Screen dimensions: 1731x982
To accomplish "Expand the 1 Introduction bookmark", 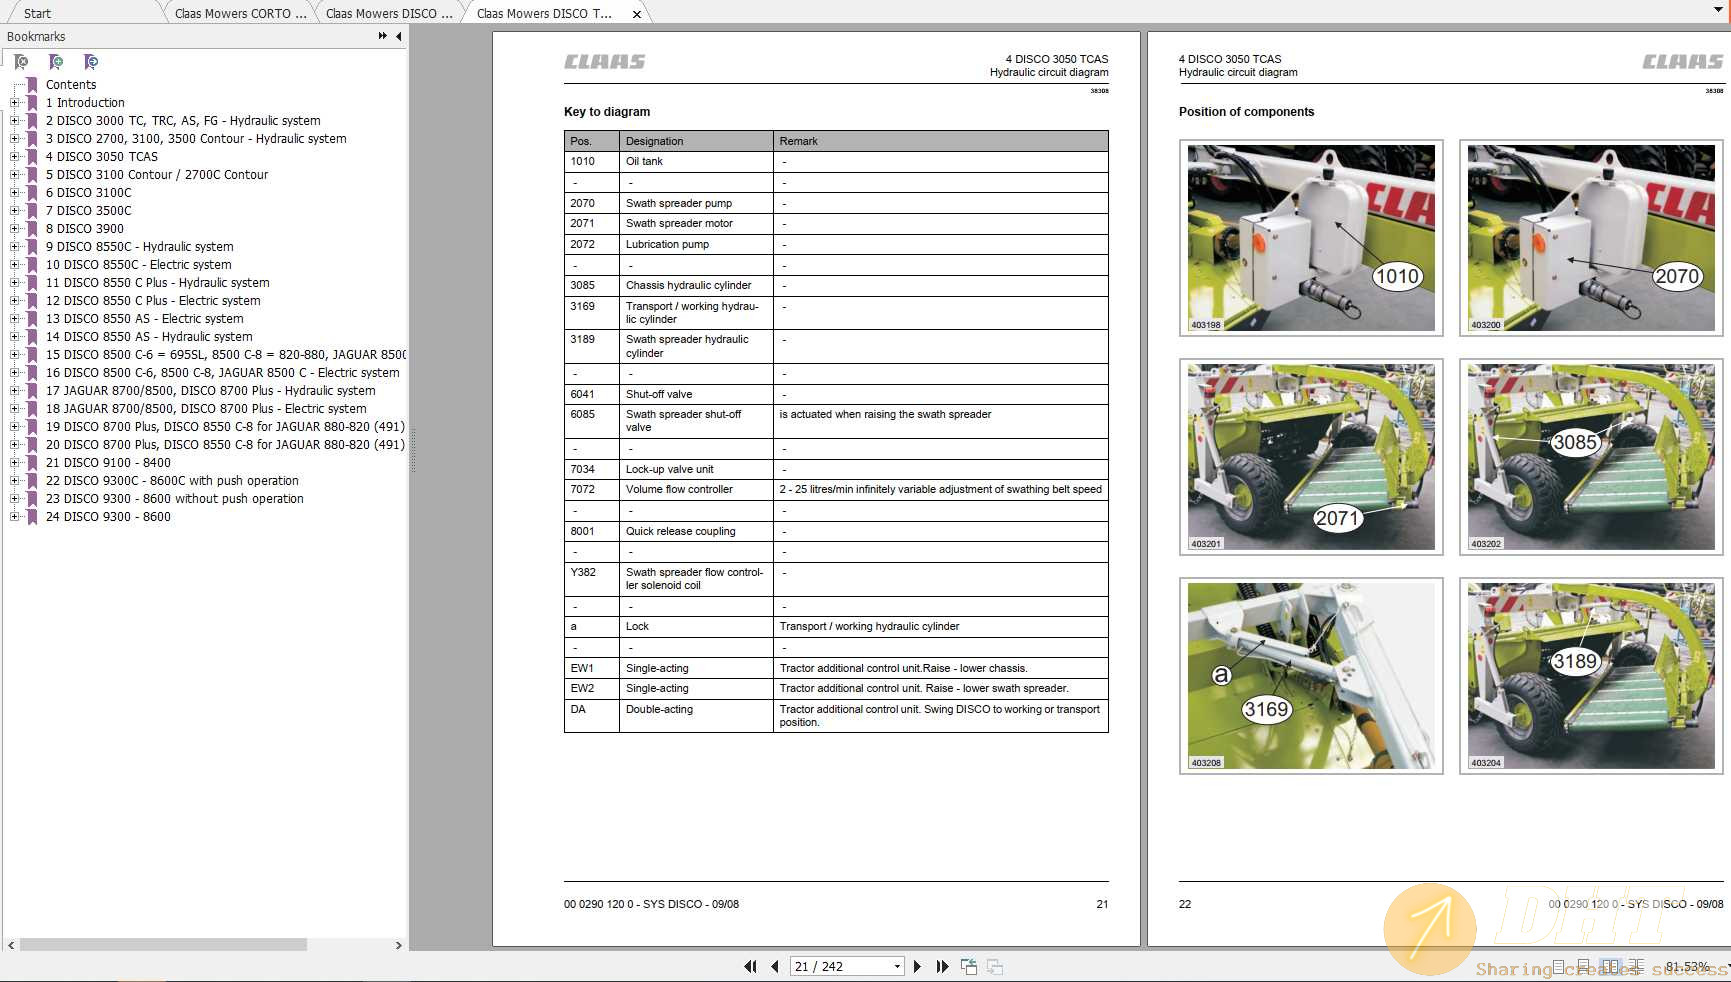I will point(14,103).
